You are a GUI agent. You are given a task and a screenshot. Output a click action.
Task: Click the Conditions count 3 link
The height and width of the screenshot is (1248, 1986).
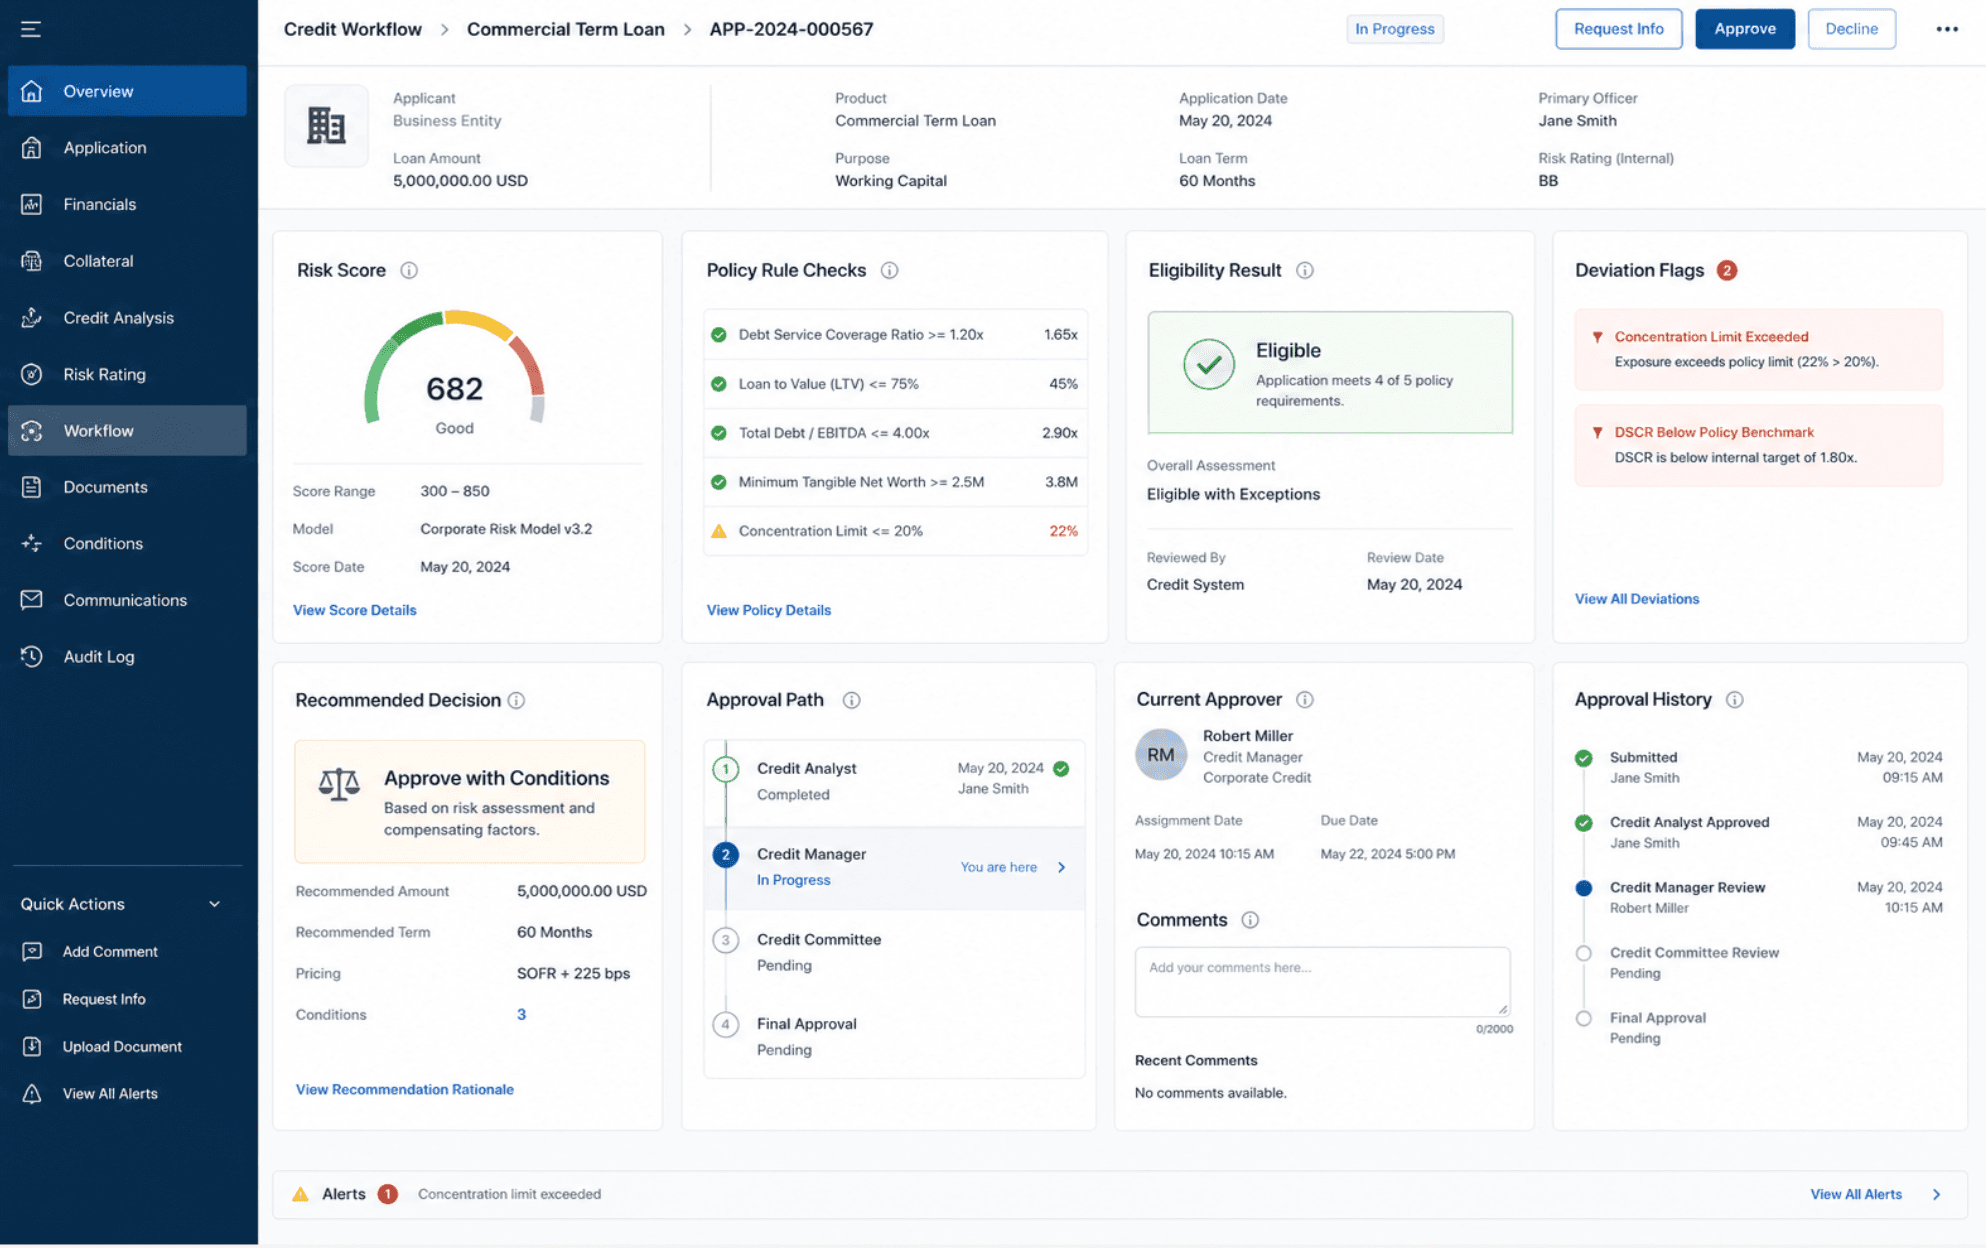[x=521, y=1014]
